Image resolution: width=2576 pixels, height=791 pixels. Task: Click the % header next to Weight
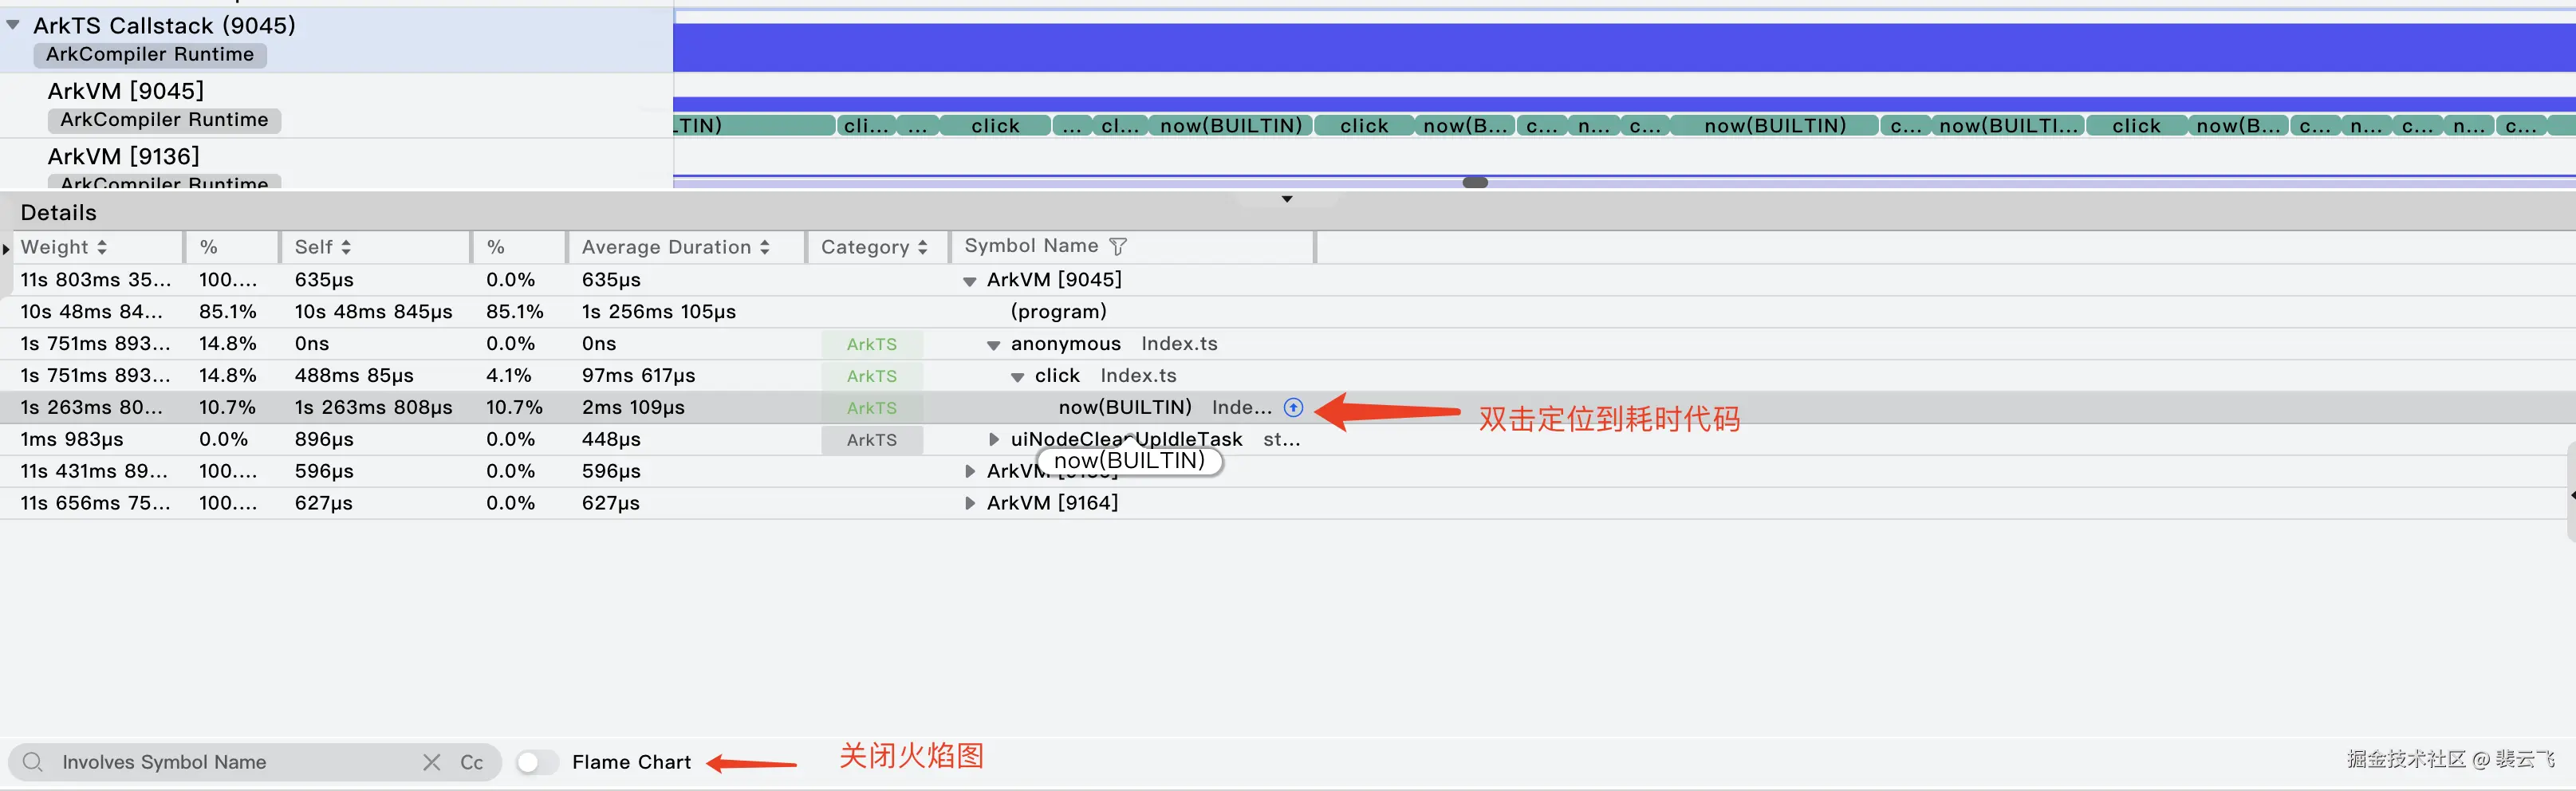click(231, 247)
